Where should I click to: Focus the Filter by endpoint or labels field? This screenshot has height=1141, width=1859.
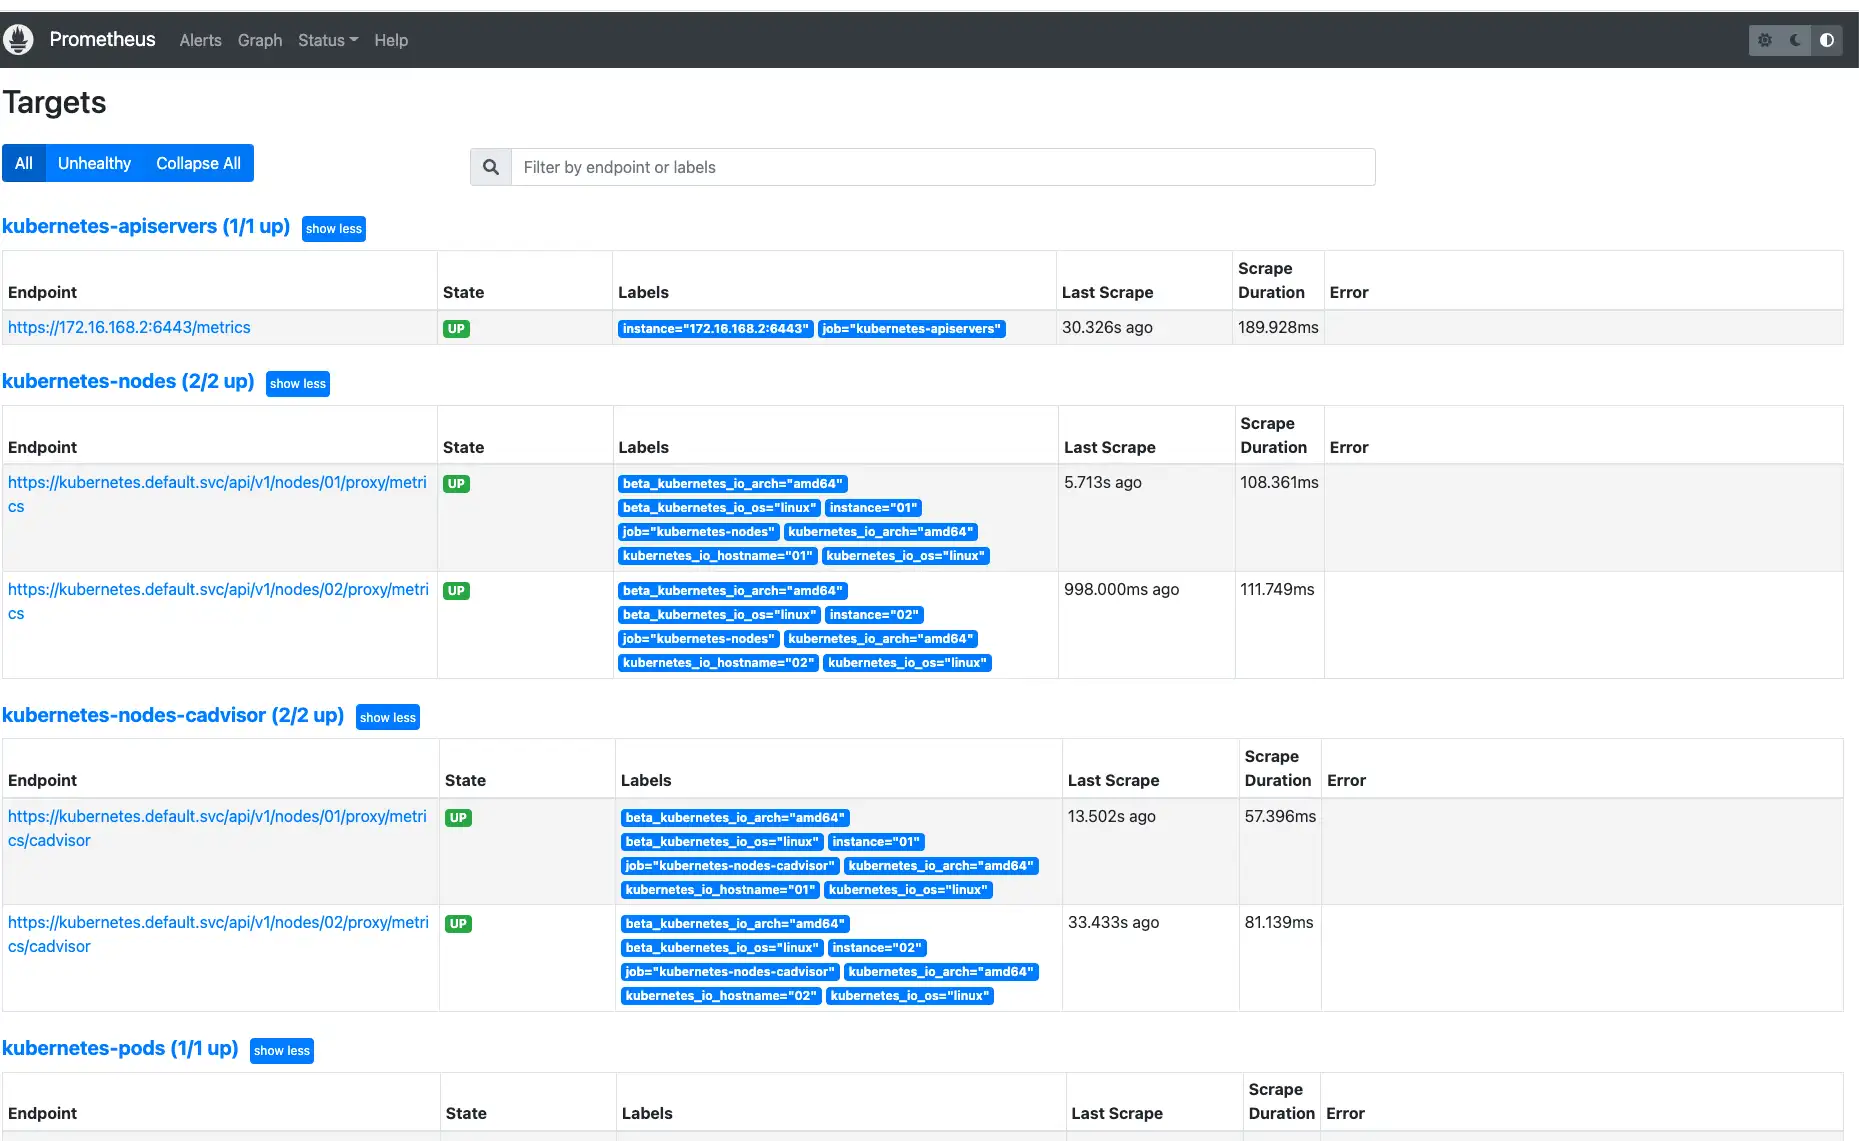pyautogui.click(x=943, y=167)
